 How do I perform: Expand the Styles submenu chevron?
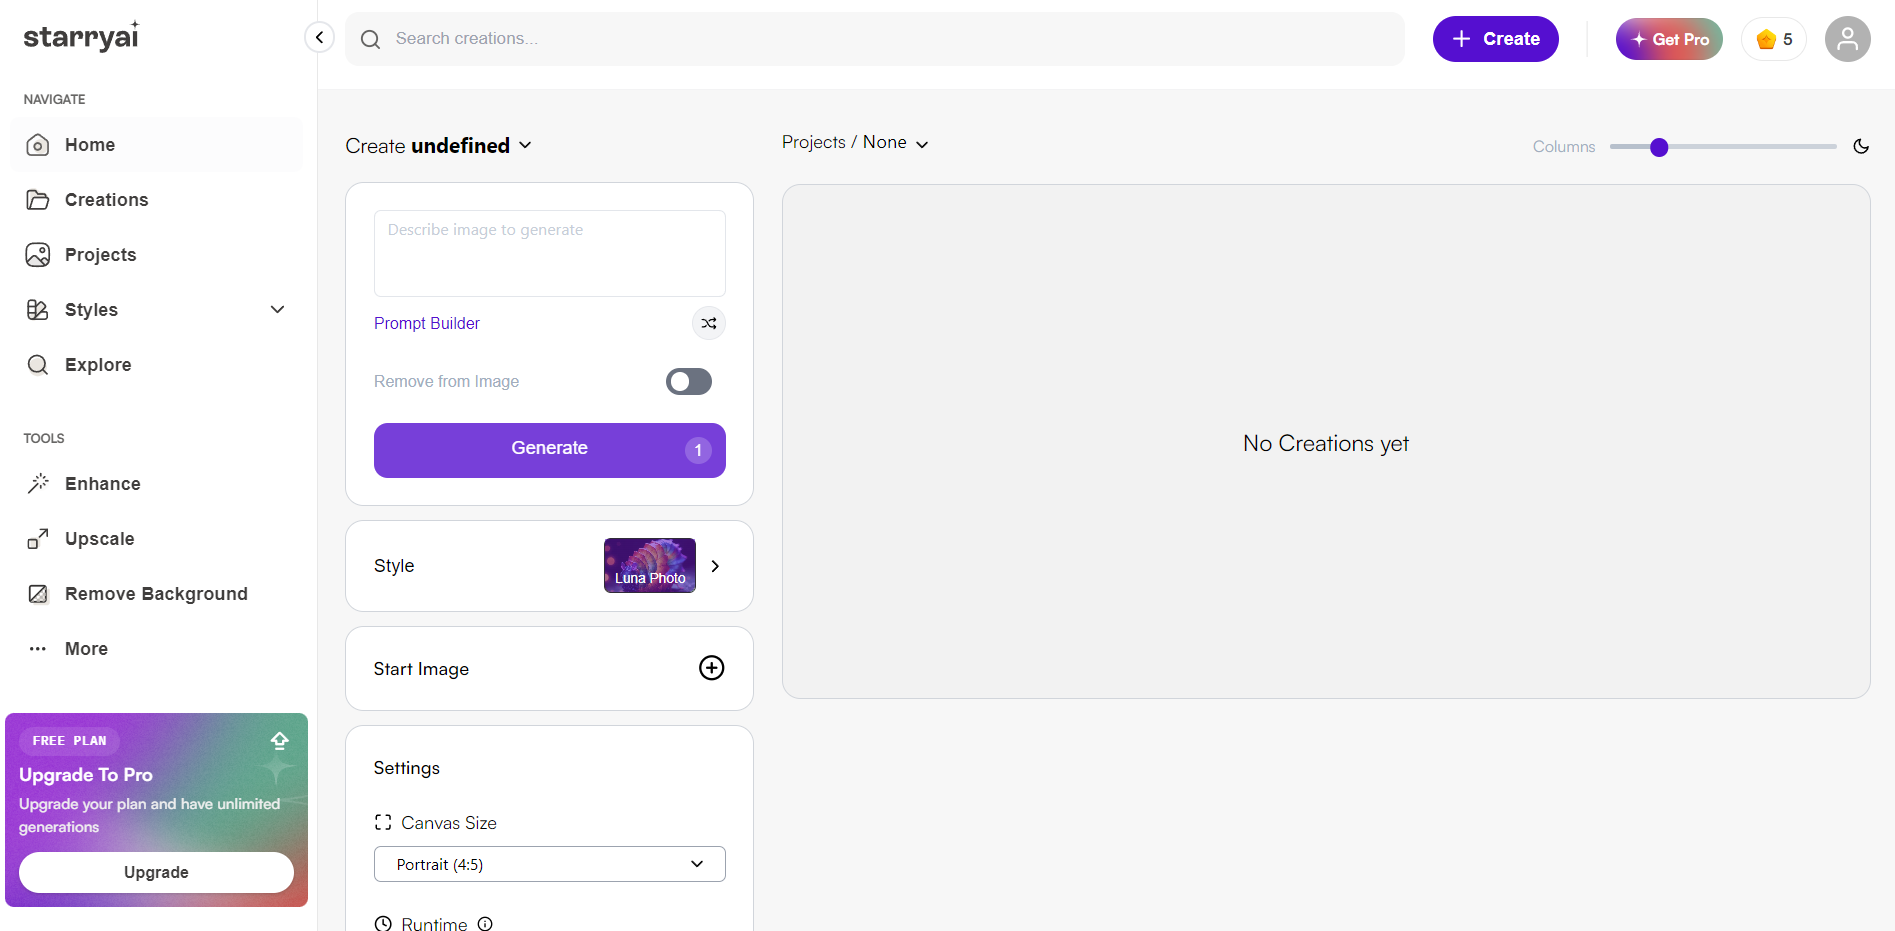point(278,310)
